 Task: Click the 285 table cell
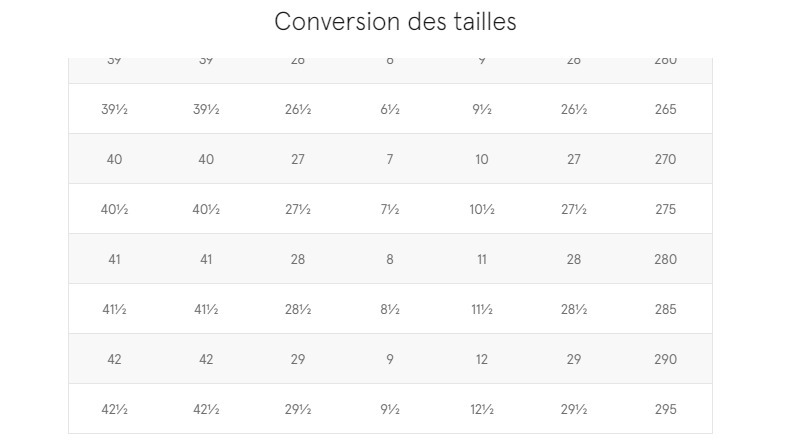[665, 309]
